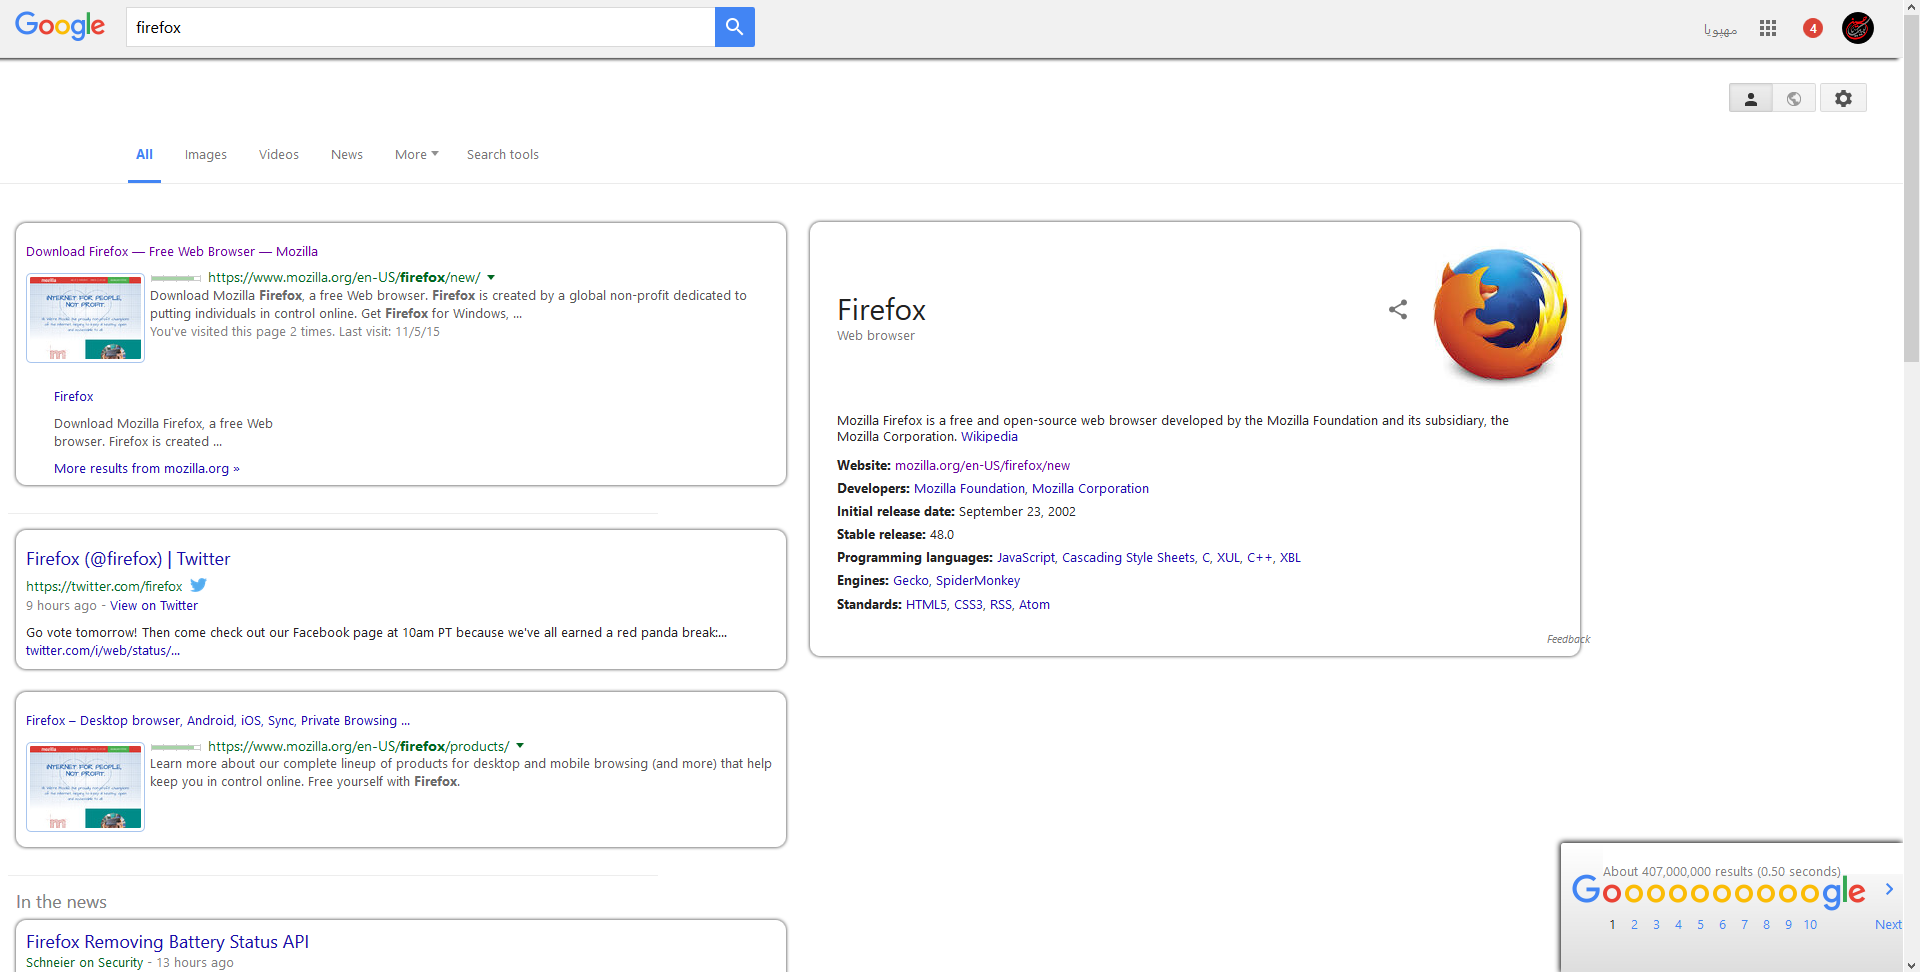
Task: Click More results from mozilla.org
Action: point(147,469)
